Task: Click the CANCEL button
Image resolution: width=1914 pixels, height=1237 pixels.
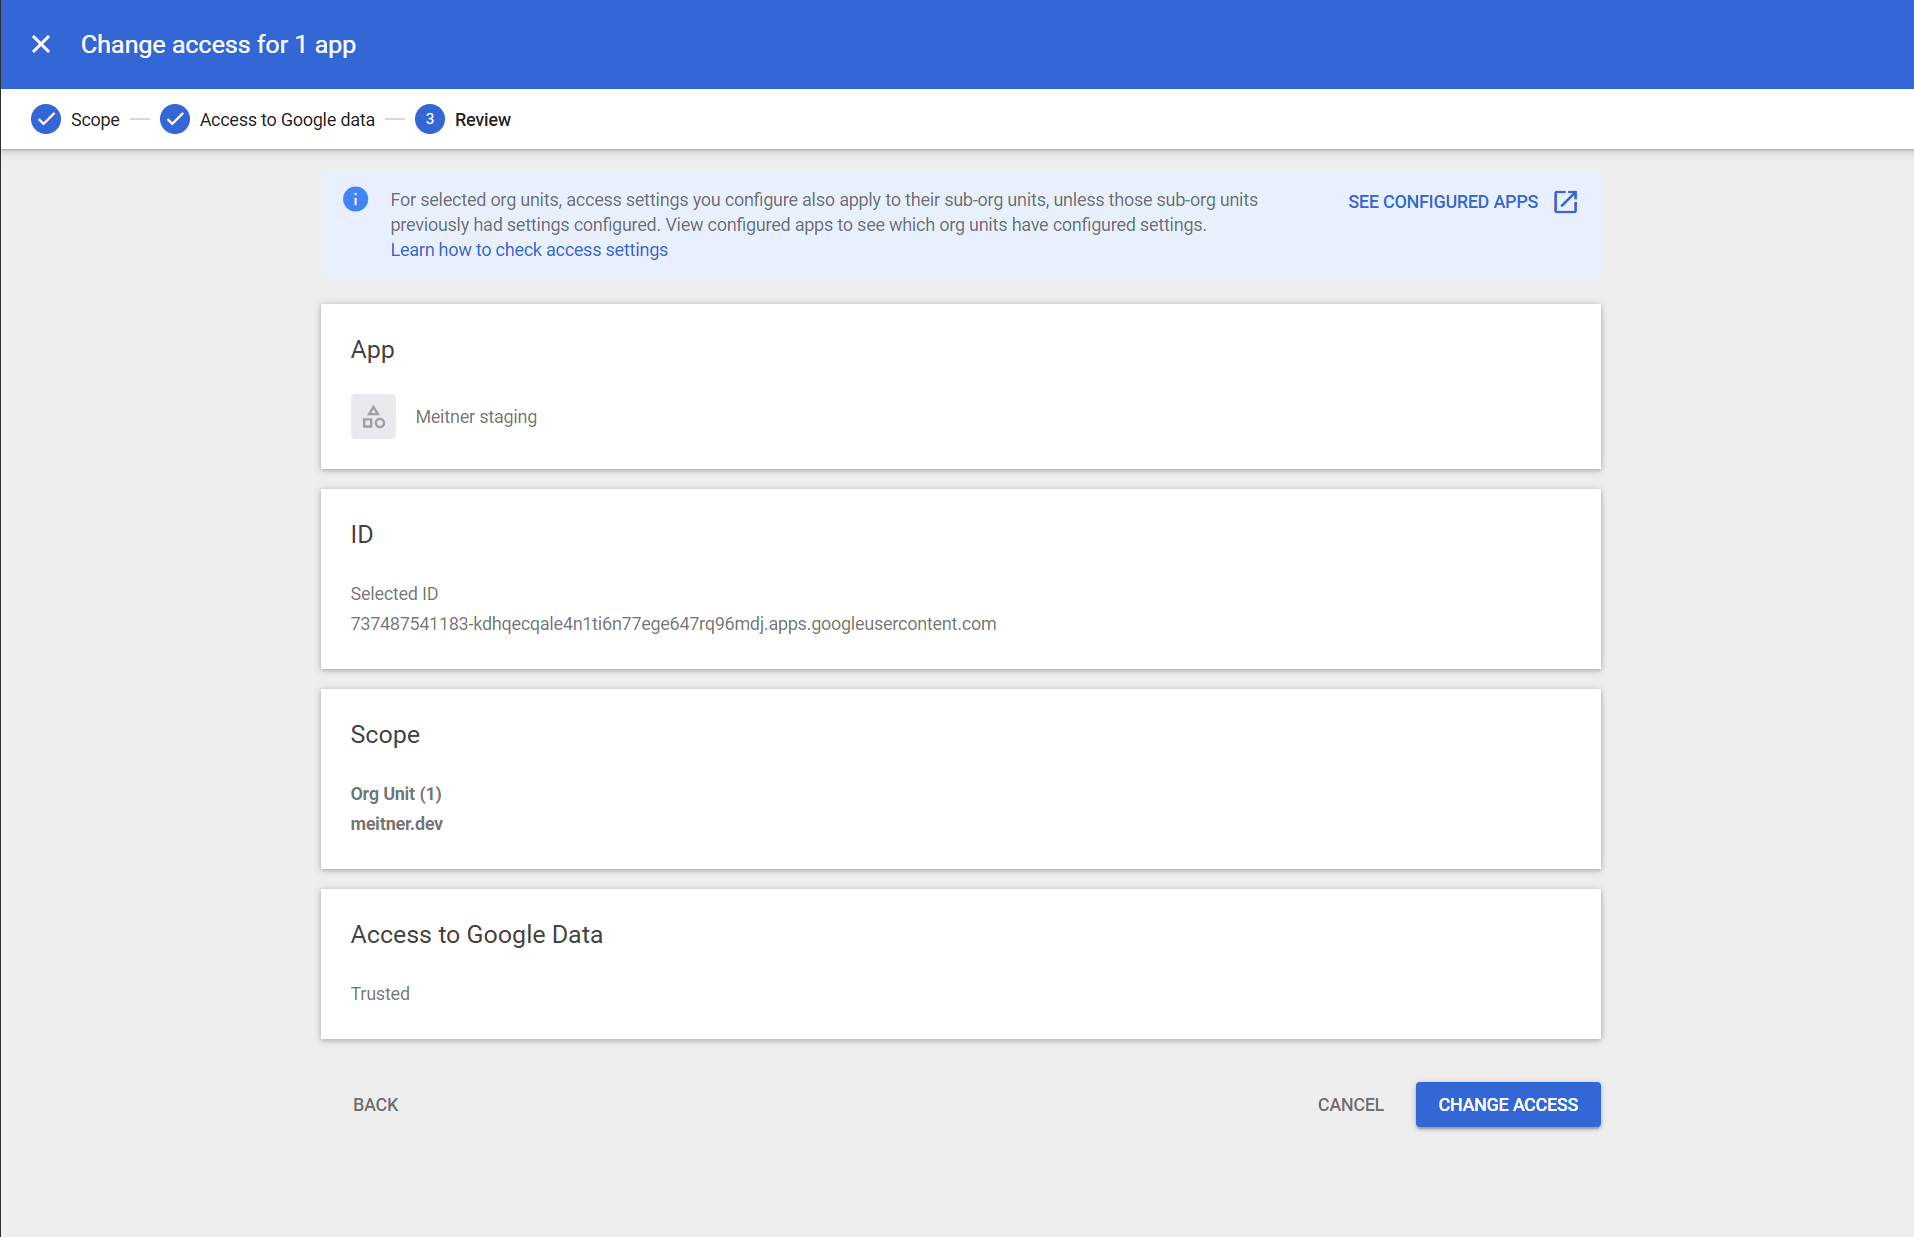Action: 1351,1105
